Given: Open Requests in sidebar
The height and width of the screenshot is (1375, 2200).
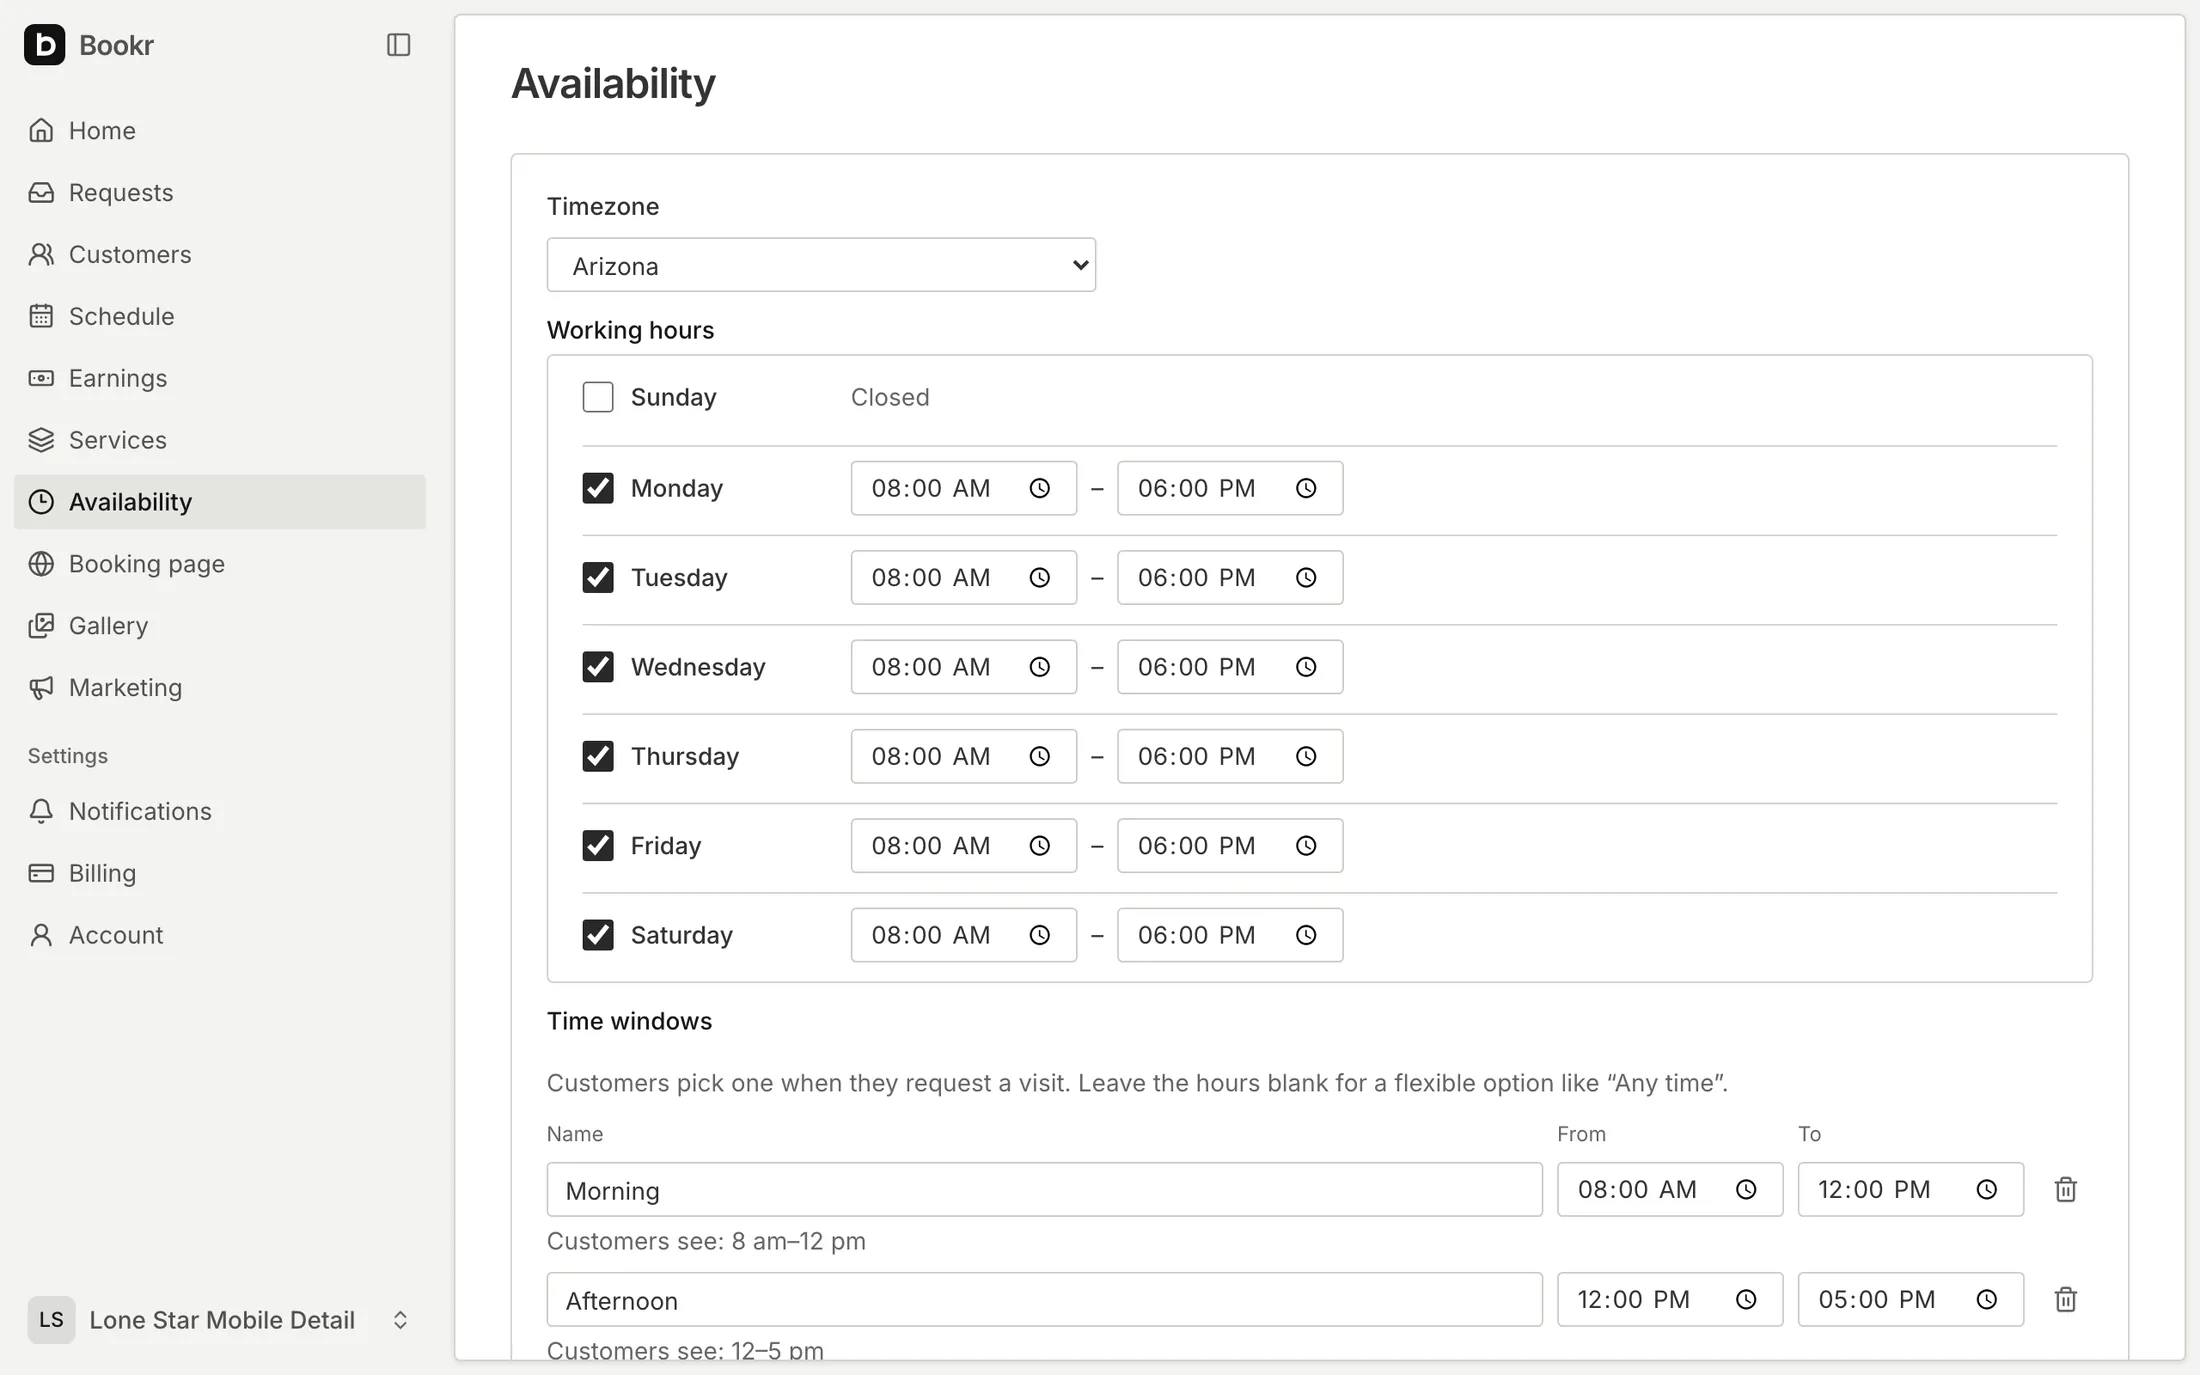Looking at the screenshot, I should tap(220, 192).
